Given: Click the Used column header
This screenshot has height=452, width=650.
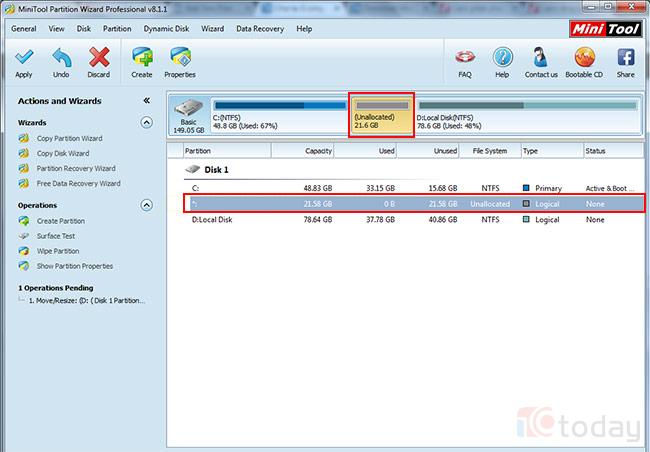Looking at the screenshot, I should click(365, 151).
